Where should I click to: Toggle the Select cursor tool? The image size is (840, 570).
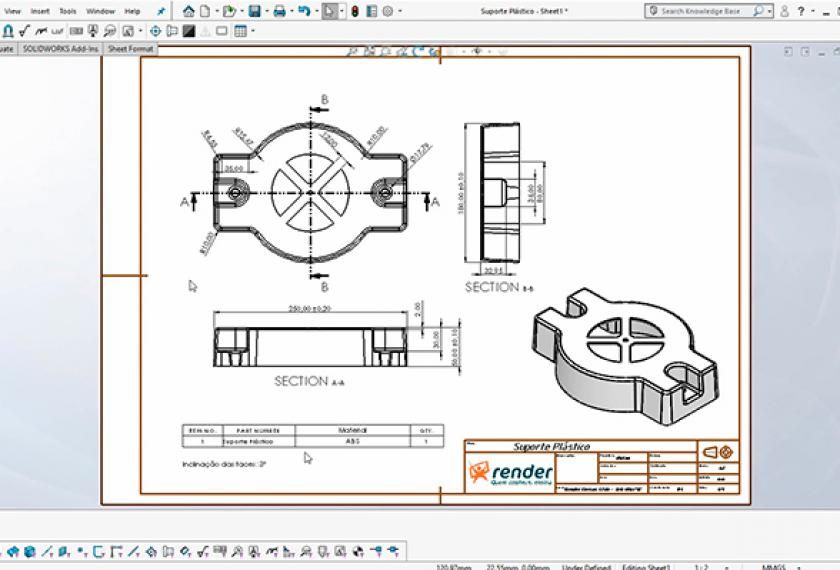tap(329, 11)
